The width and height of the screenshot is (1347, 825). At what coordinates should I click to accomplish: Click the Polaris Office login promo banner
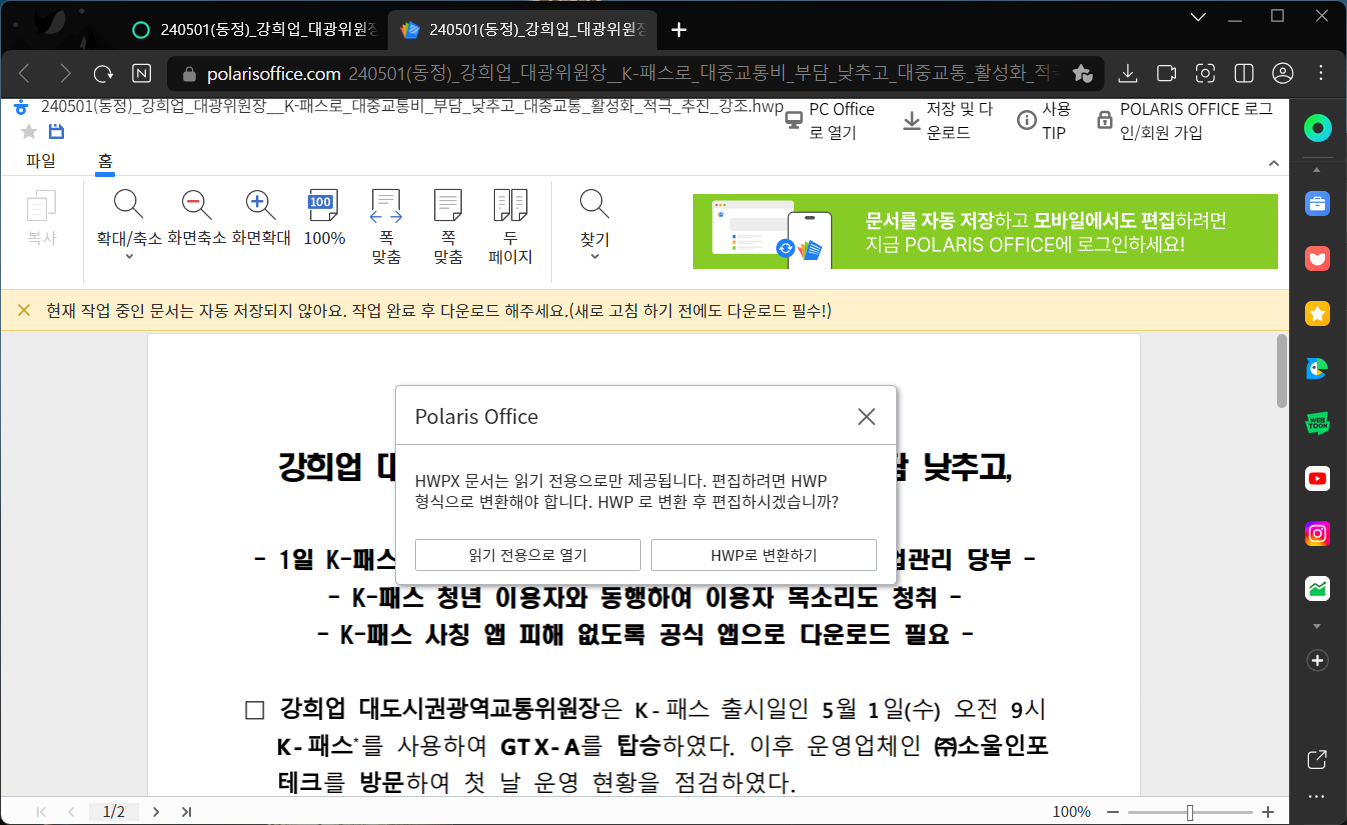click(x=985, y=231)
